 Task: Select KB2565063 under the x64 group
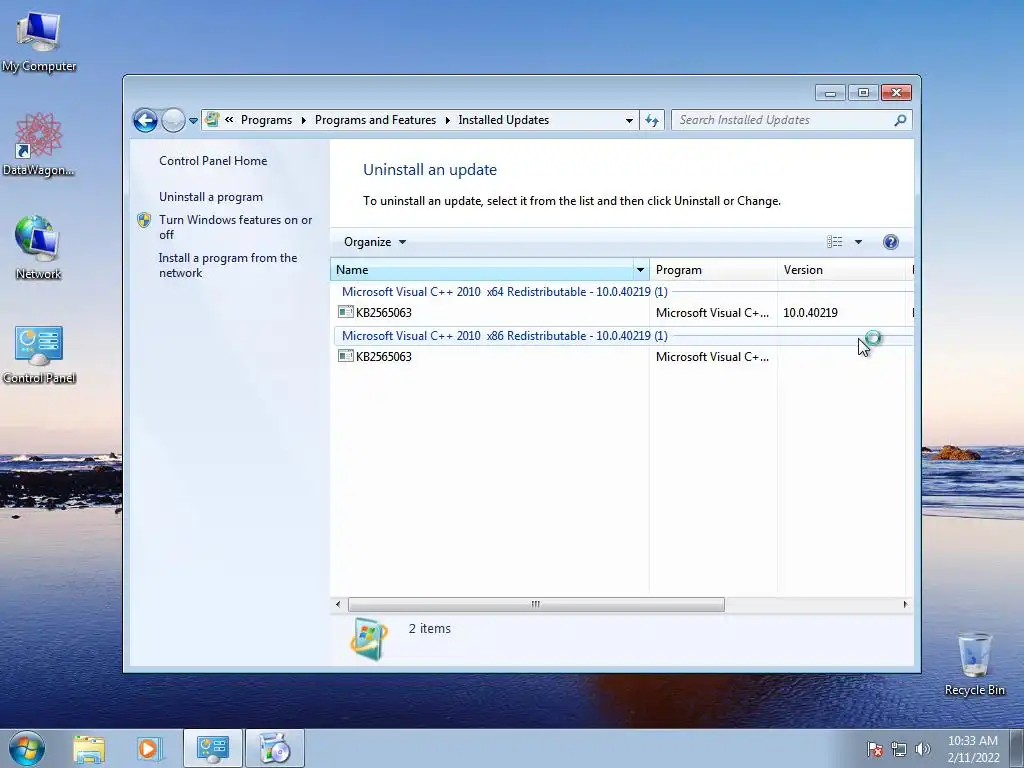(383, 313)
